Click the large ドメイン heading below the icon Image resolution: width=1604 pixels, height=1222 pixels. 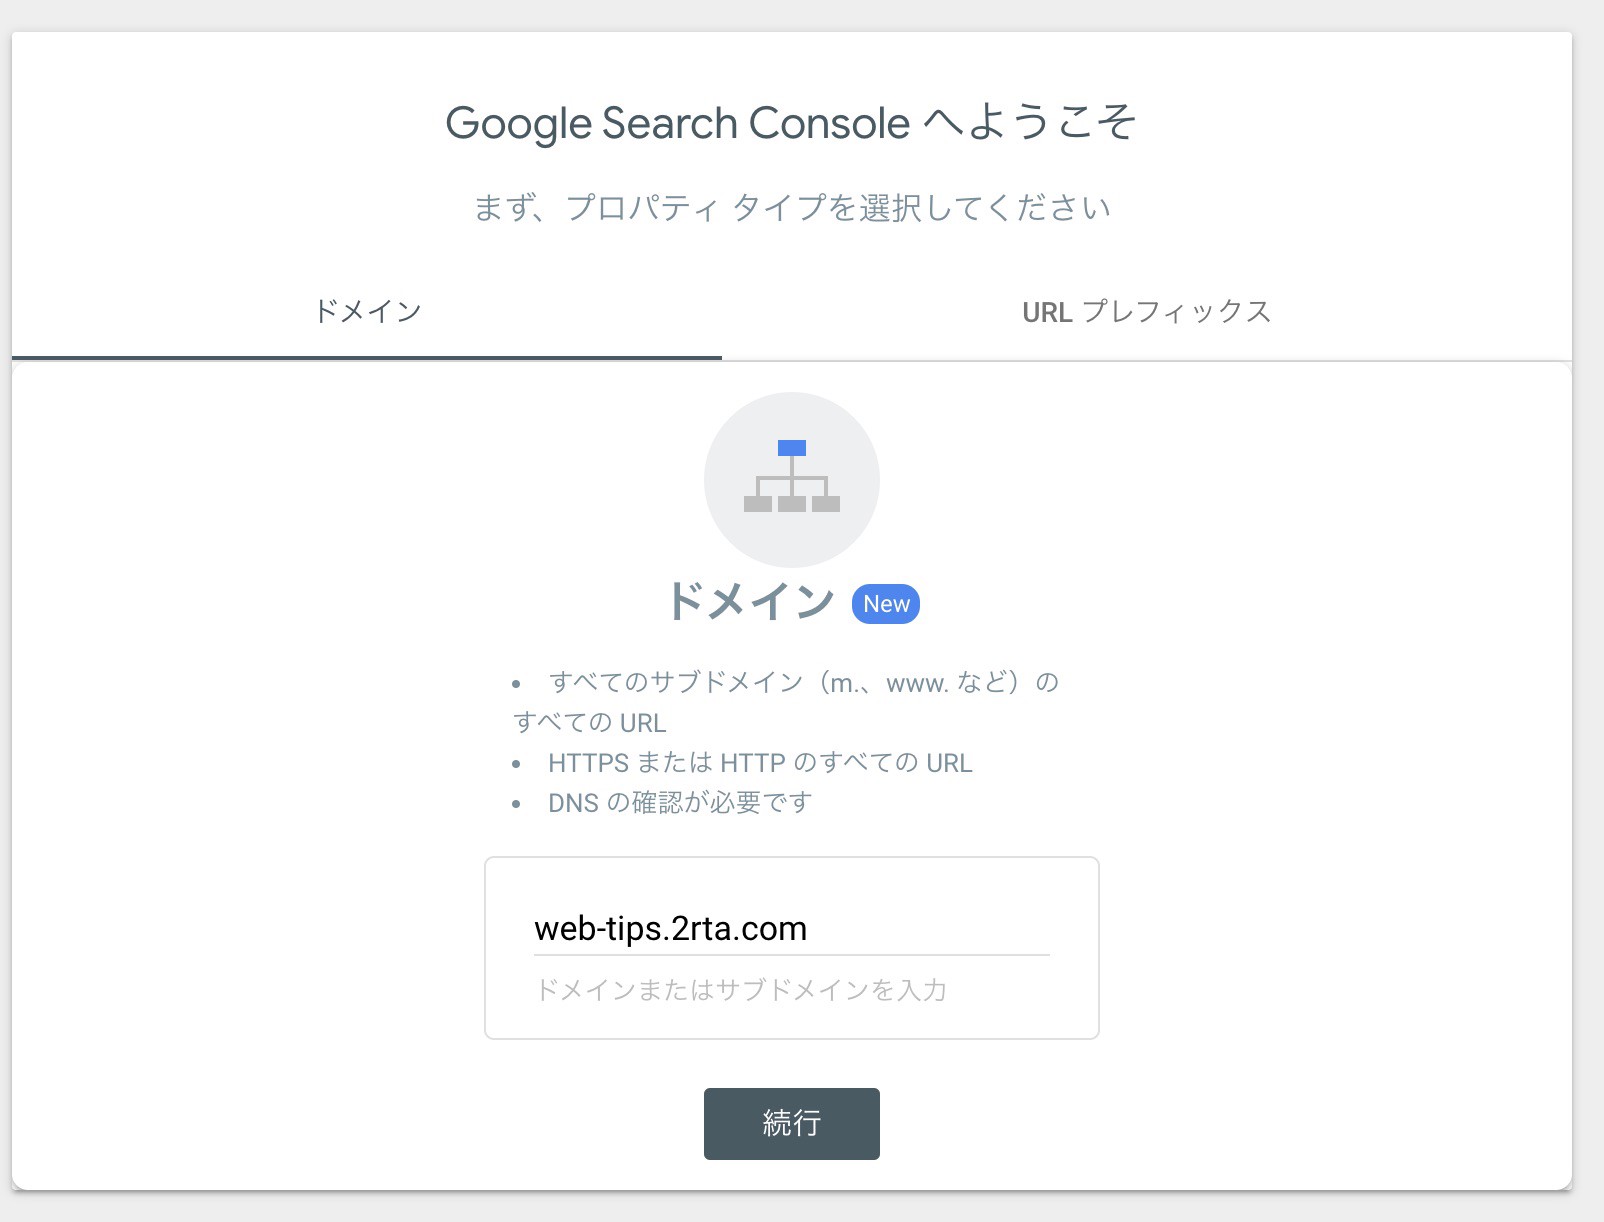(750, 602)
